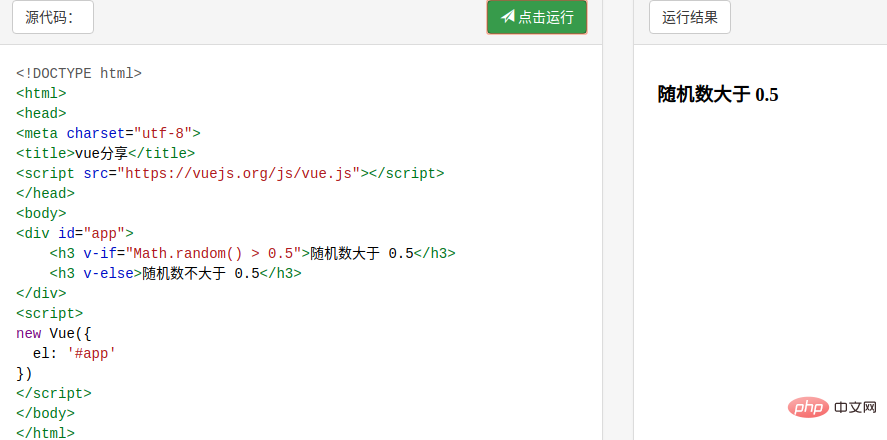Viewport: 887px width, 440px height.
Task: Click the closing </html> tag line
Action: pyautogui.click(x=45, y=433)
